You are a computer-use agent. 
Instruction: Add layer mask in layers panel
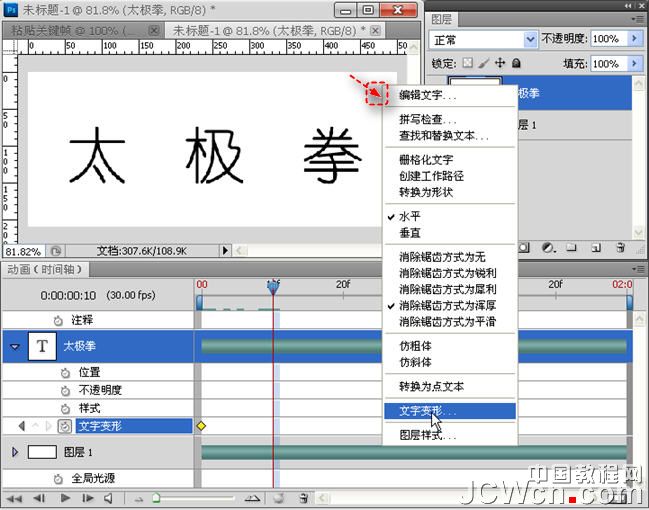pyautogui.click(x=524, y=248)
